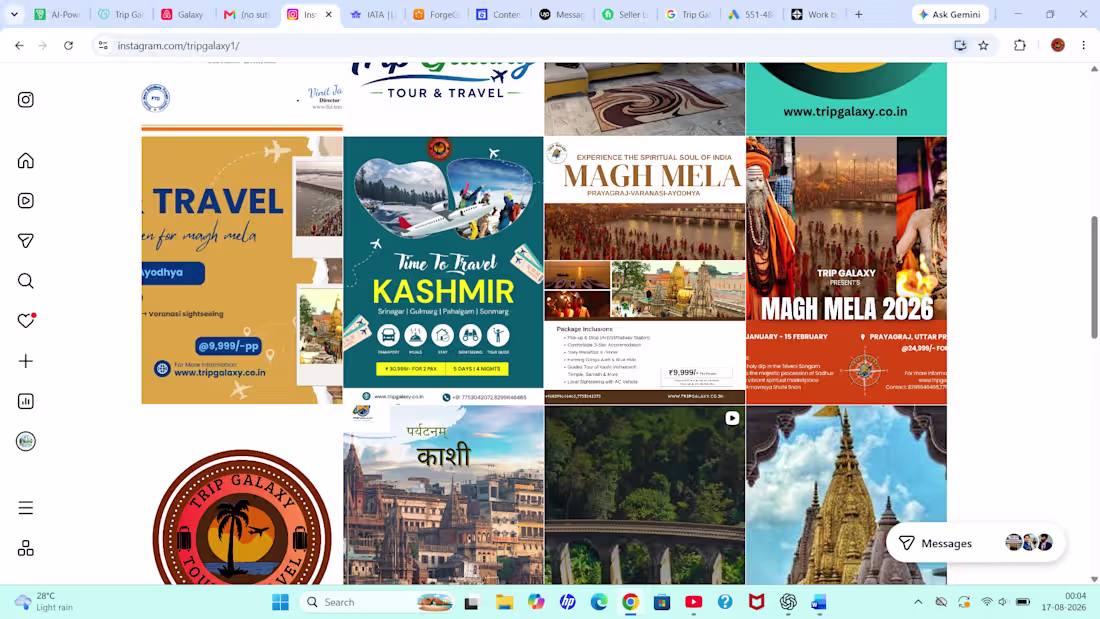Open Microsoft Edge from taskbar
Screen dimensions: 1100x619
pos(599,602)
